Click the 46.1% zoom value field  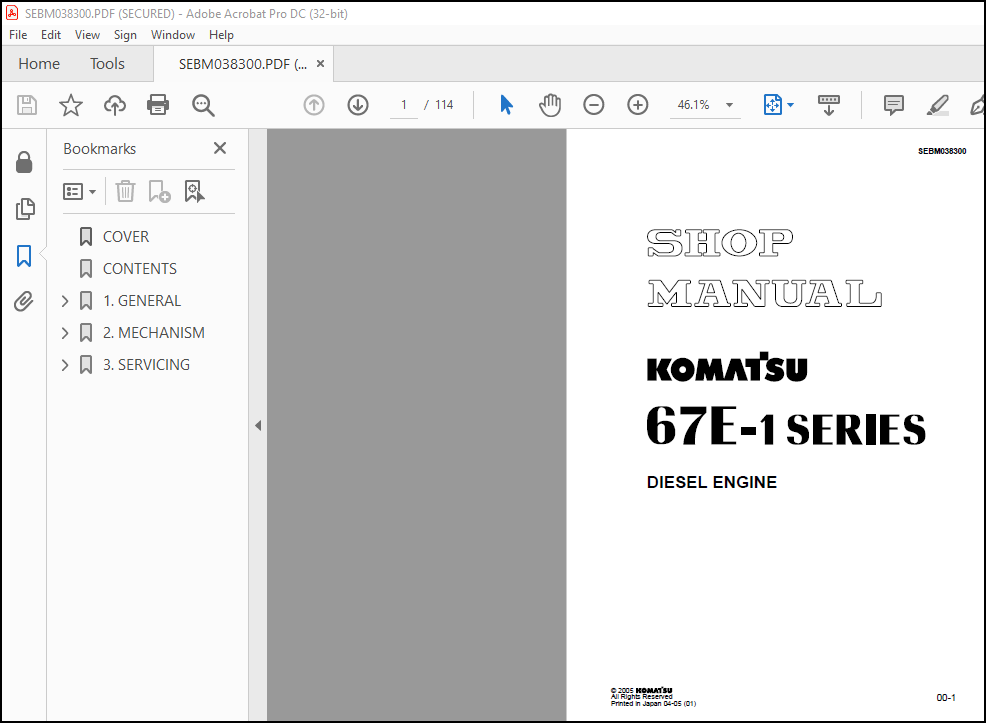click(x=694, y=105)
